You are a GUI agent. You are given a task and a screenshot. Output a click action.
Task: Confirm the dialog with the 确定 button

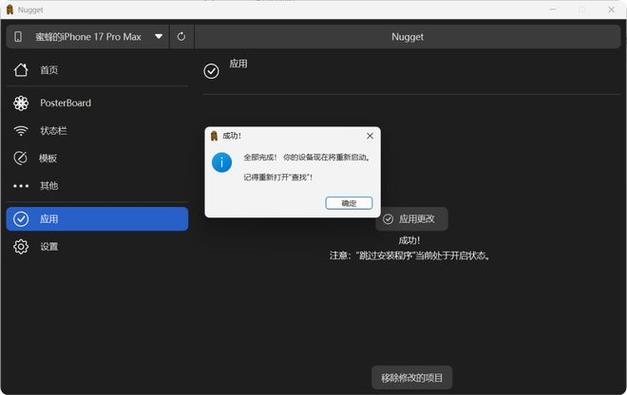click(349, 203)
